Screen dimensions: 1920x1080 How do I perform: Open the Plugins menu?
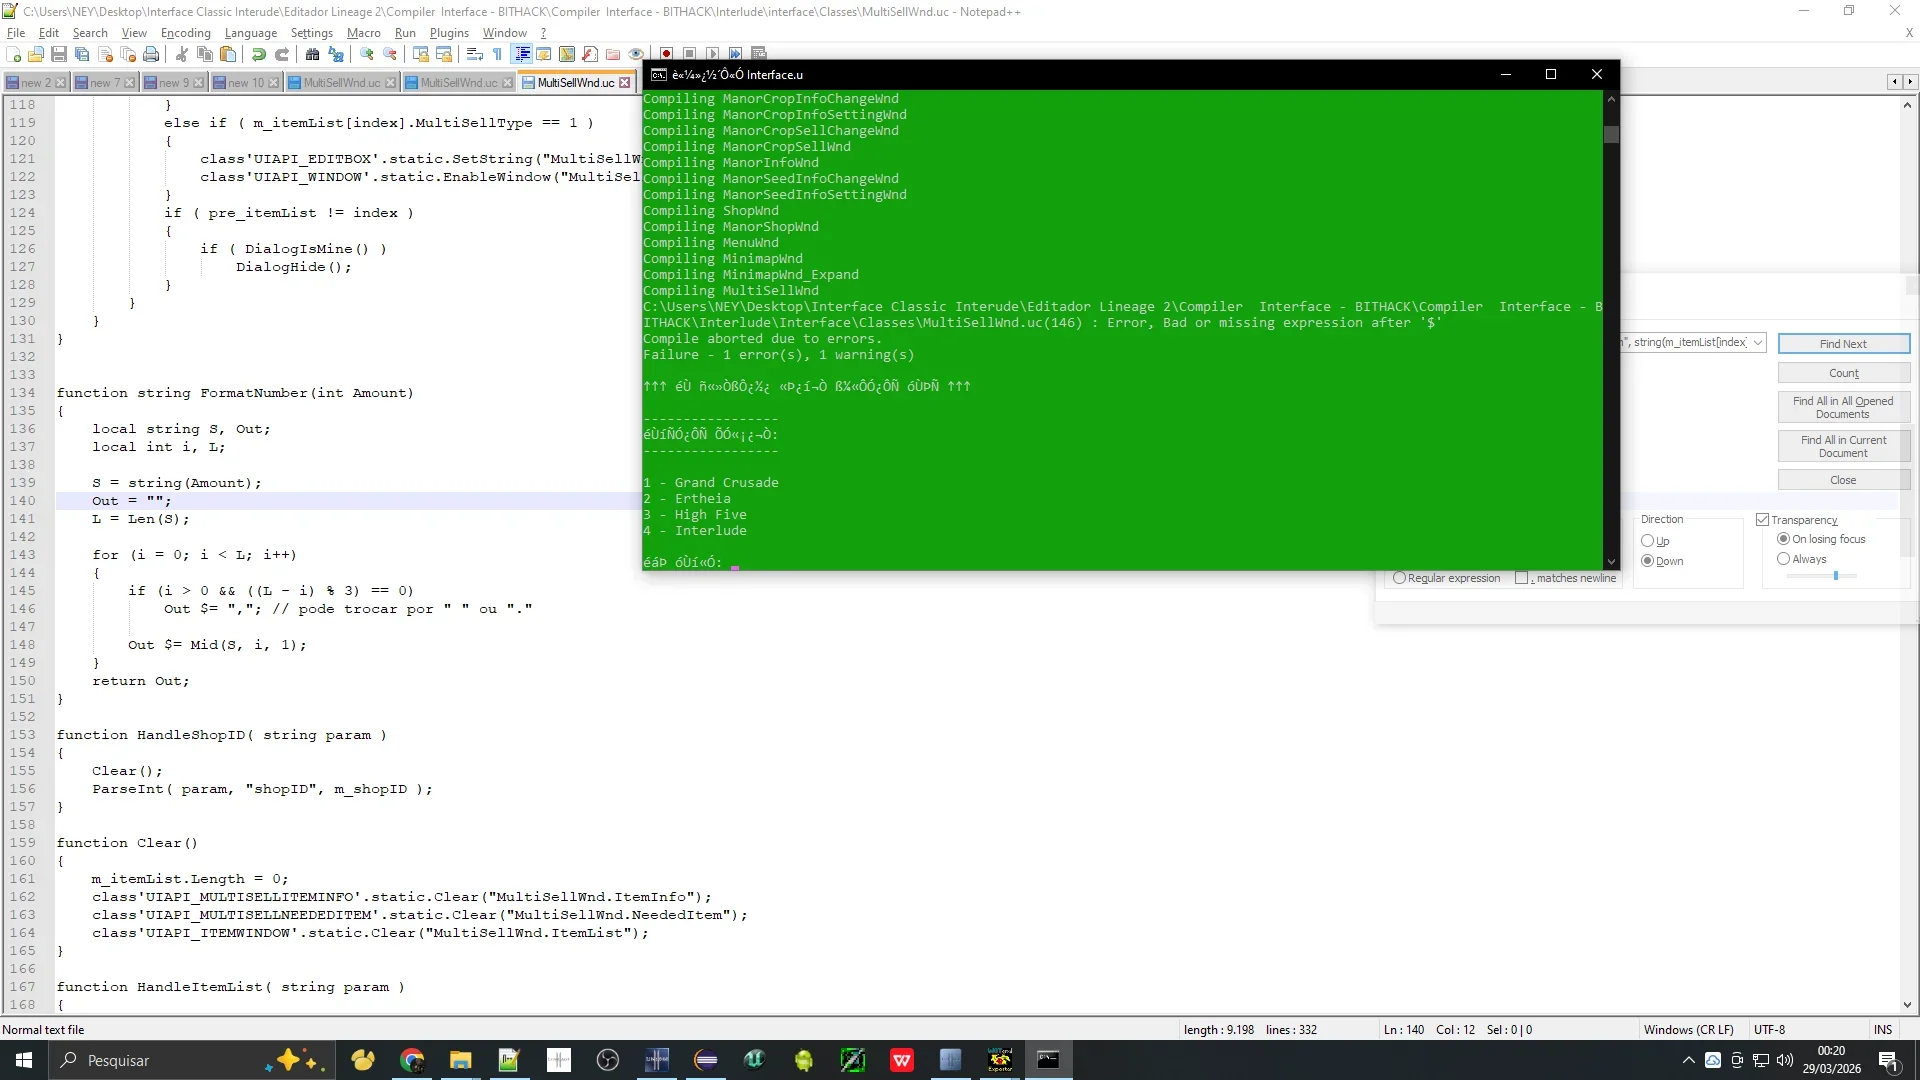(x=449, y=33)
